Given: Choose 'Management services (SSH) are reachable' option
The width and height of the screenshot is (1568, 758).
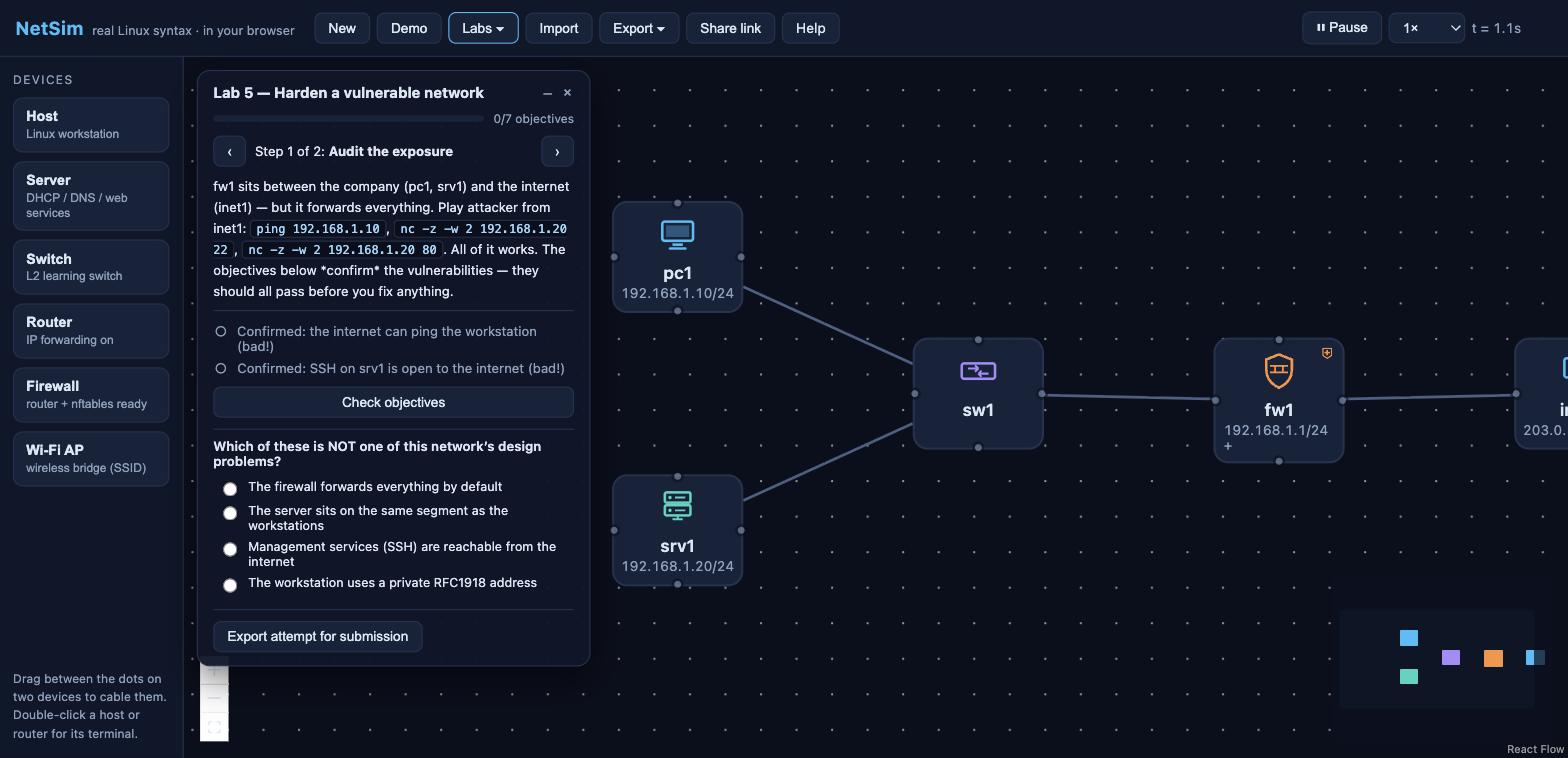Looking at the screenshot, I should pyautogui.click(x=230, y=549).
